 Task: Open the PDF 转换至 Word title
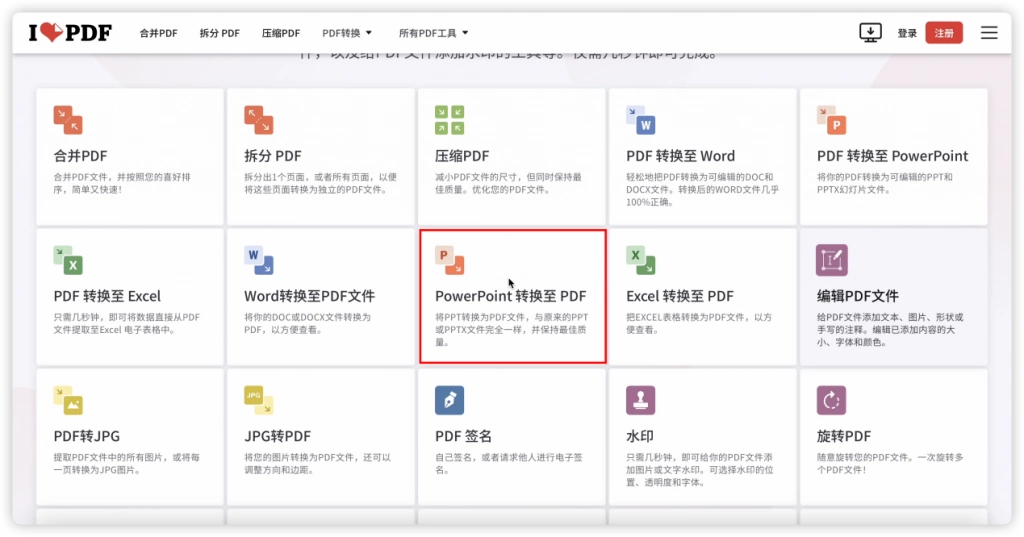[680, 155]
